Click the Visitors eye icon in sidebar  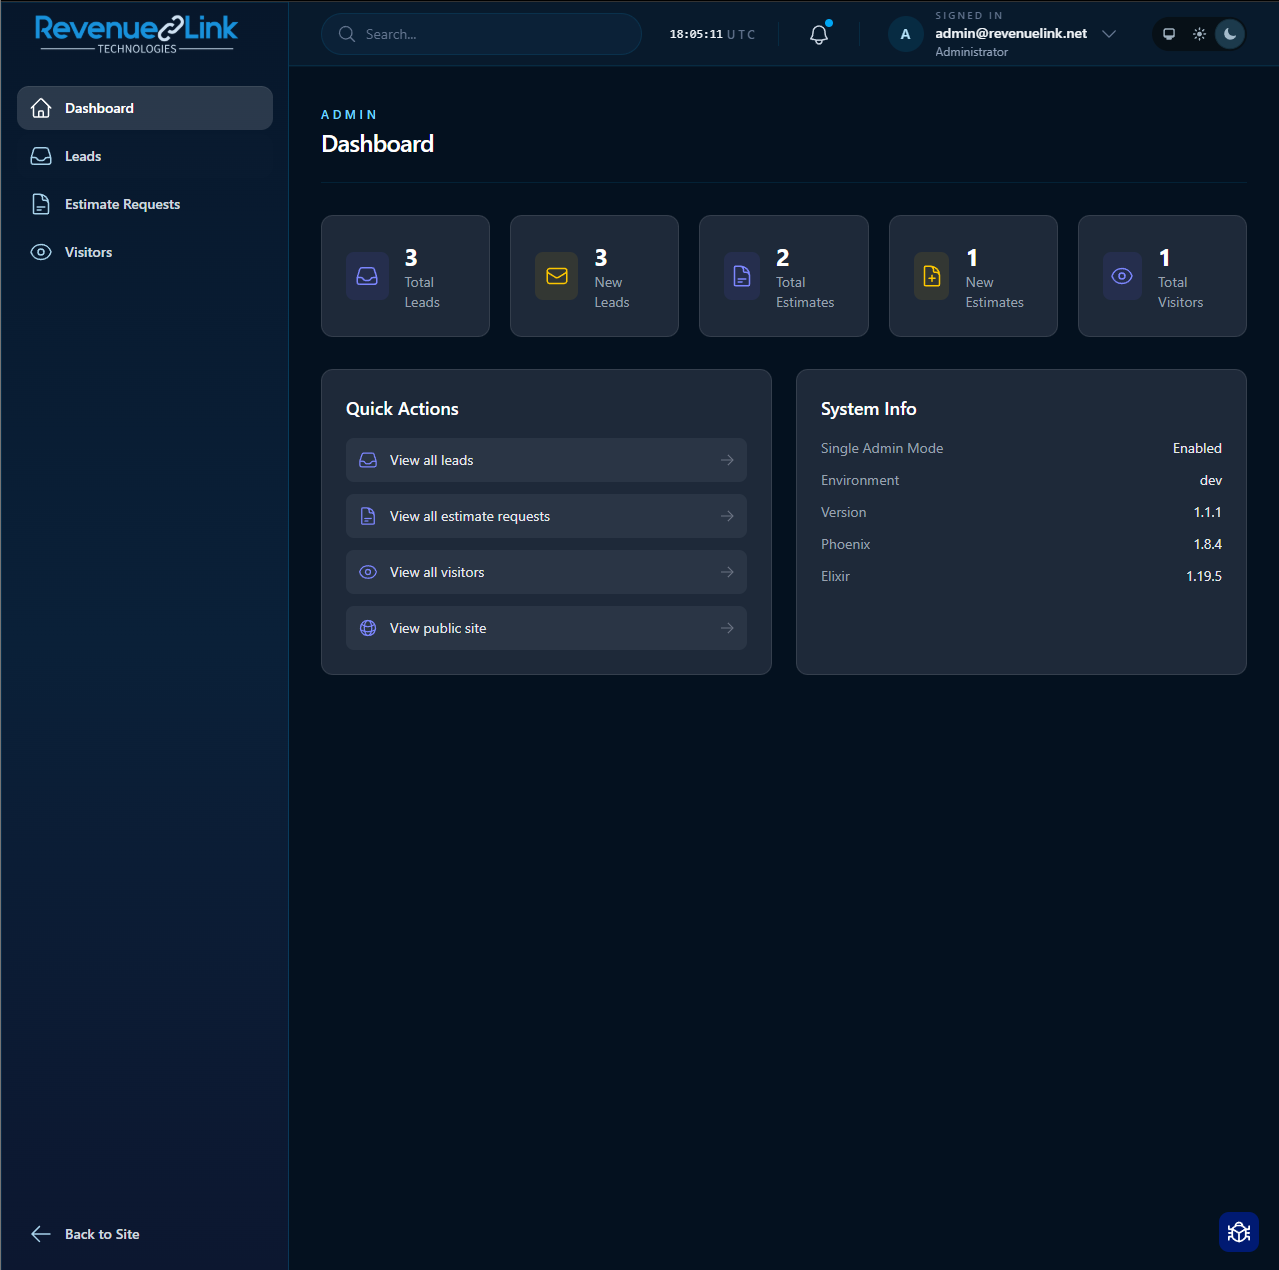(41, 252)
